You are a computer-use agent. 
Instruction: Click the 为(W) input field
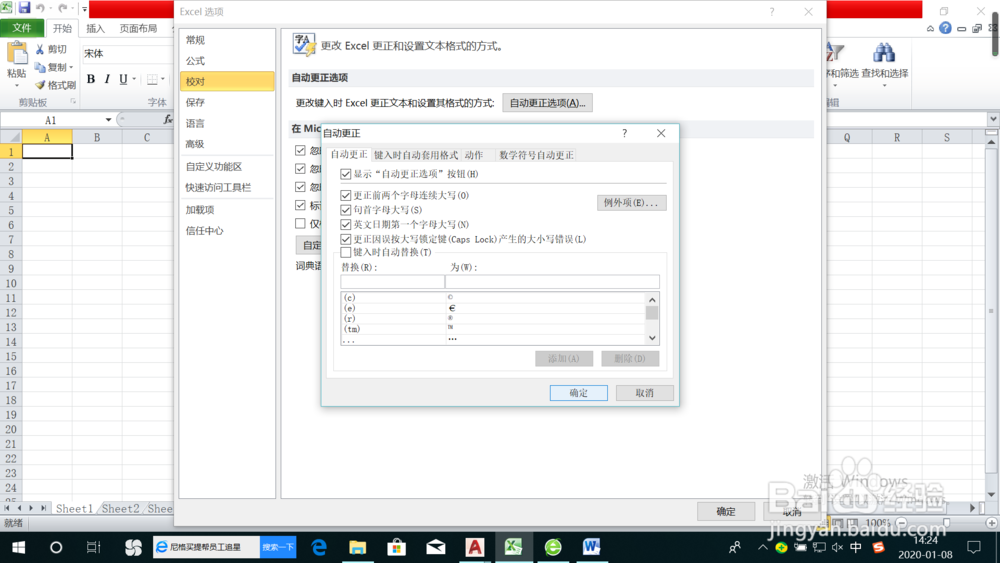point(552,282)
